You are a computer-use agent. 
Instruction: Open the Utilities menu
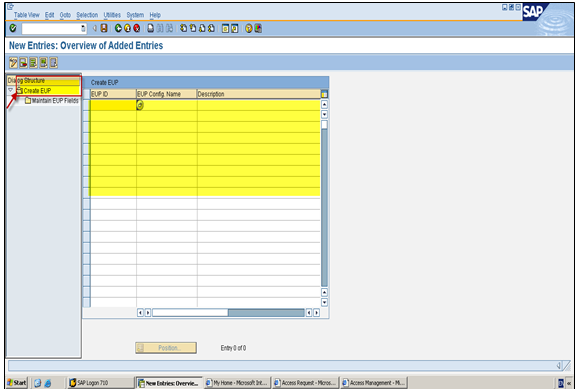pos(112,15)
